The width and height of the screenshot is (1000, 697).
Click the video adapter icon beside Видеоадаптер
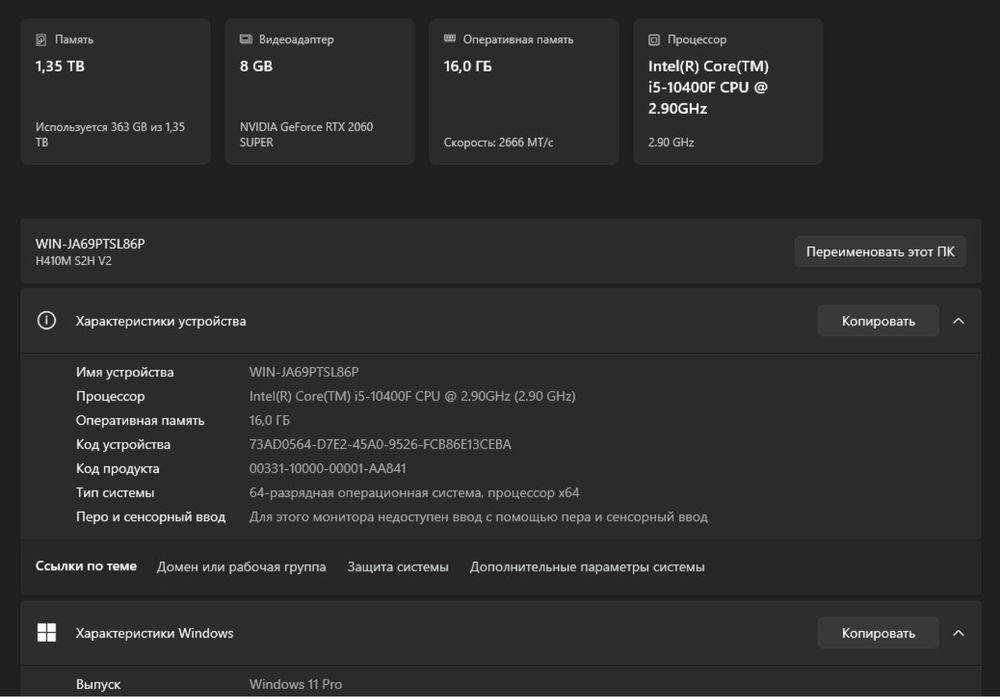pos(246,40)
